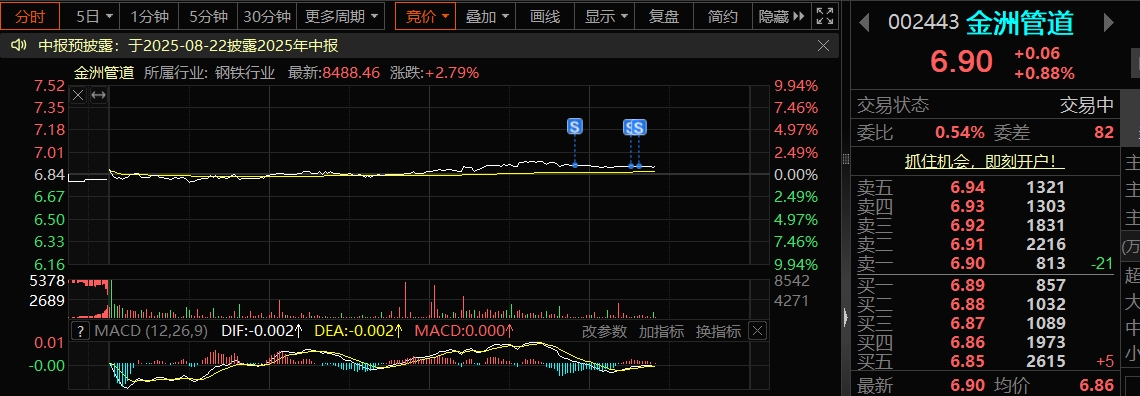
Task: Close the 中报预披露 announcement bar
Action: 823,47
